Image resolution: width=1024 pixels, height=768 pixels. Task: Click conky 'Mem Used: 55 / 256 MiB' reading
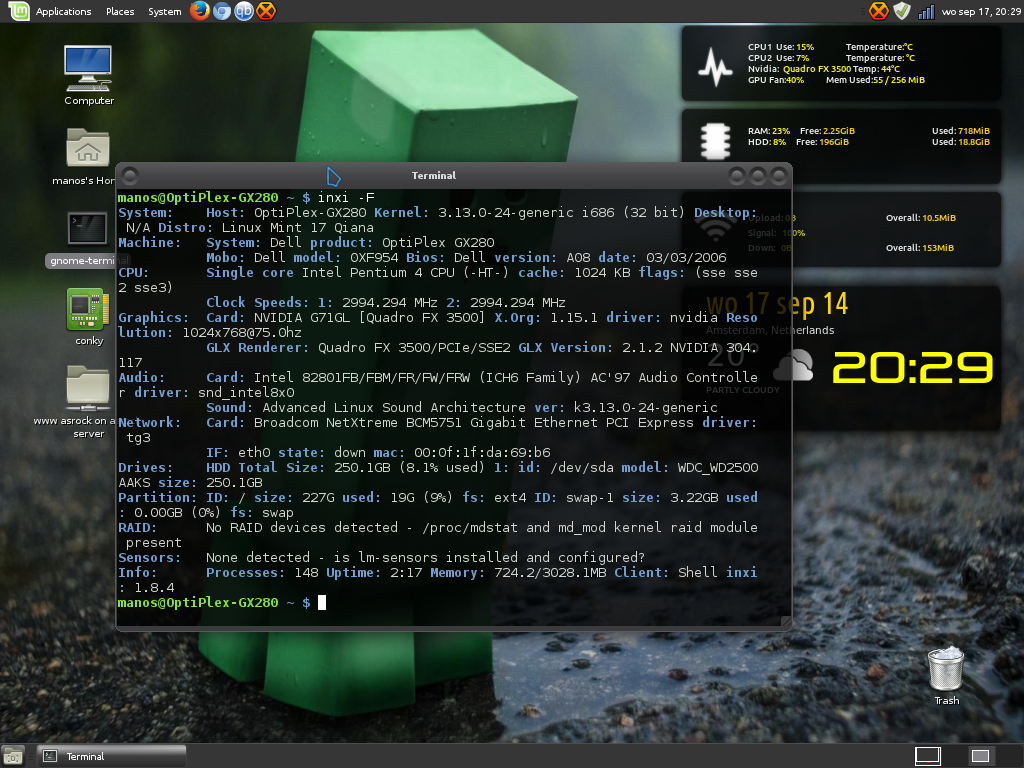point(875,80)
